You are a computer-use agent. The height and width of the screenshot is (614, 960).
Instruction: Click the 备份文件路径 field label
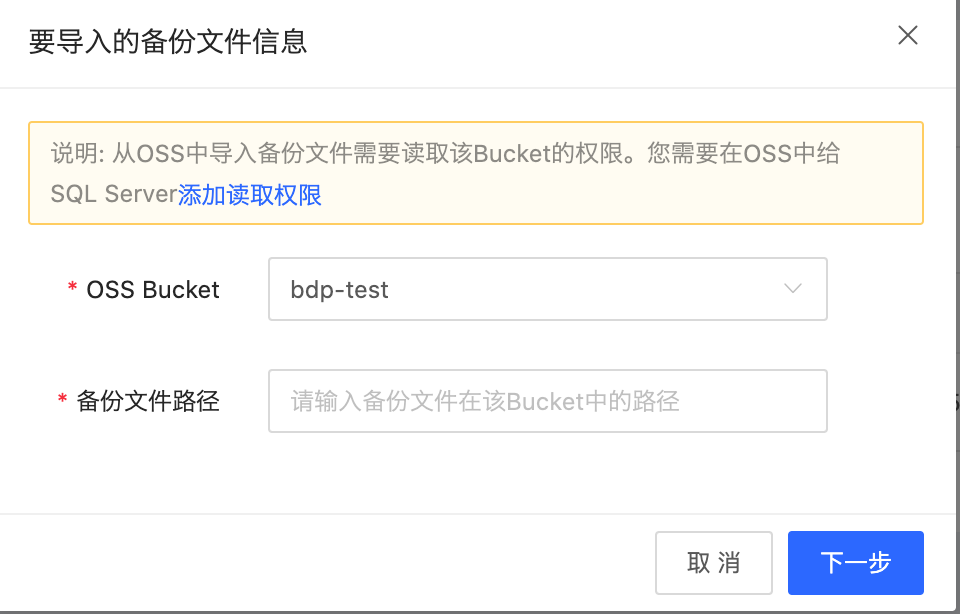click(148, 401)
